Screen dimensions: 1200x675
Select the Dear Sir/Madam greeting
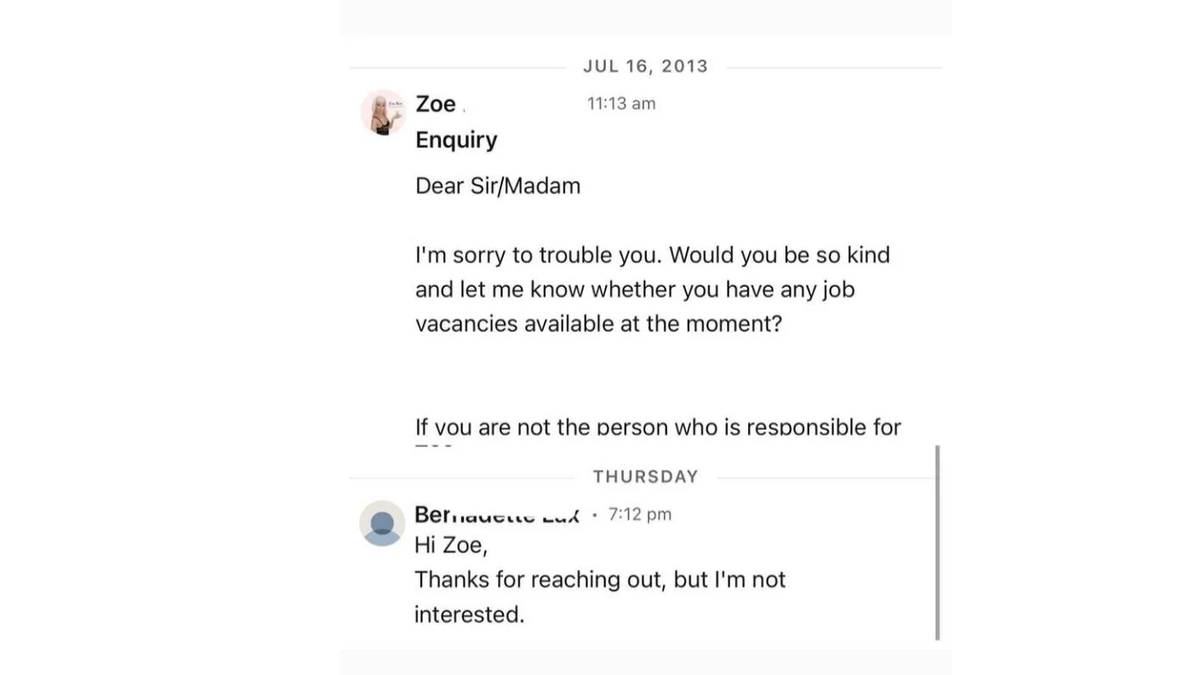497,185
